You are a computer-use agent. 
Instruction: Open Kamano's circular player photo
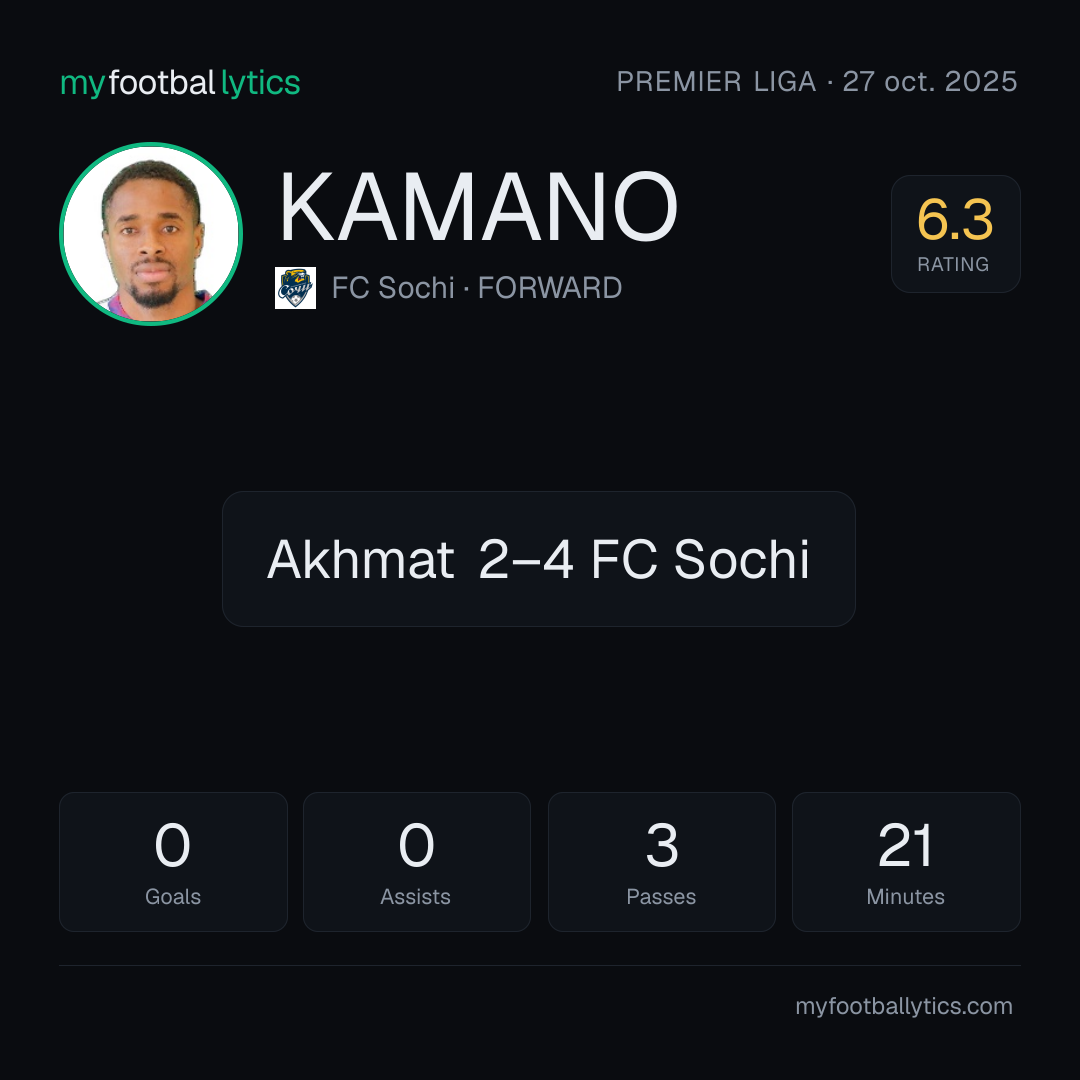click(x=151, y=234)
